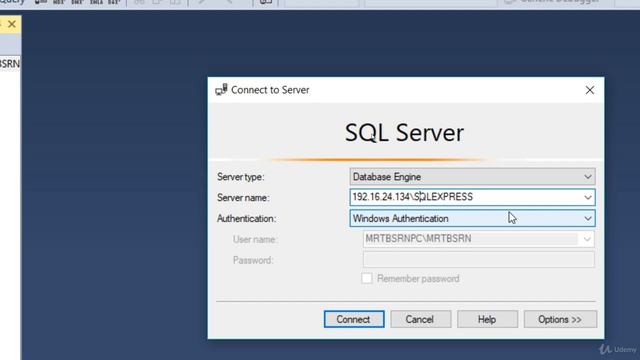640x360 pixels.
Task: Click the Server type label
Action: (x=240, y=177)
